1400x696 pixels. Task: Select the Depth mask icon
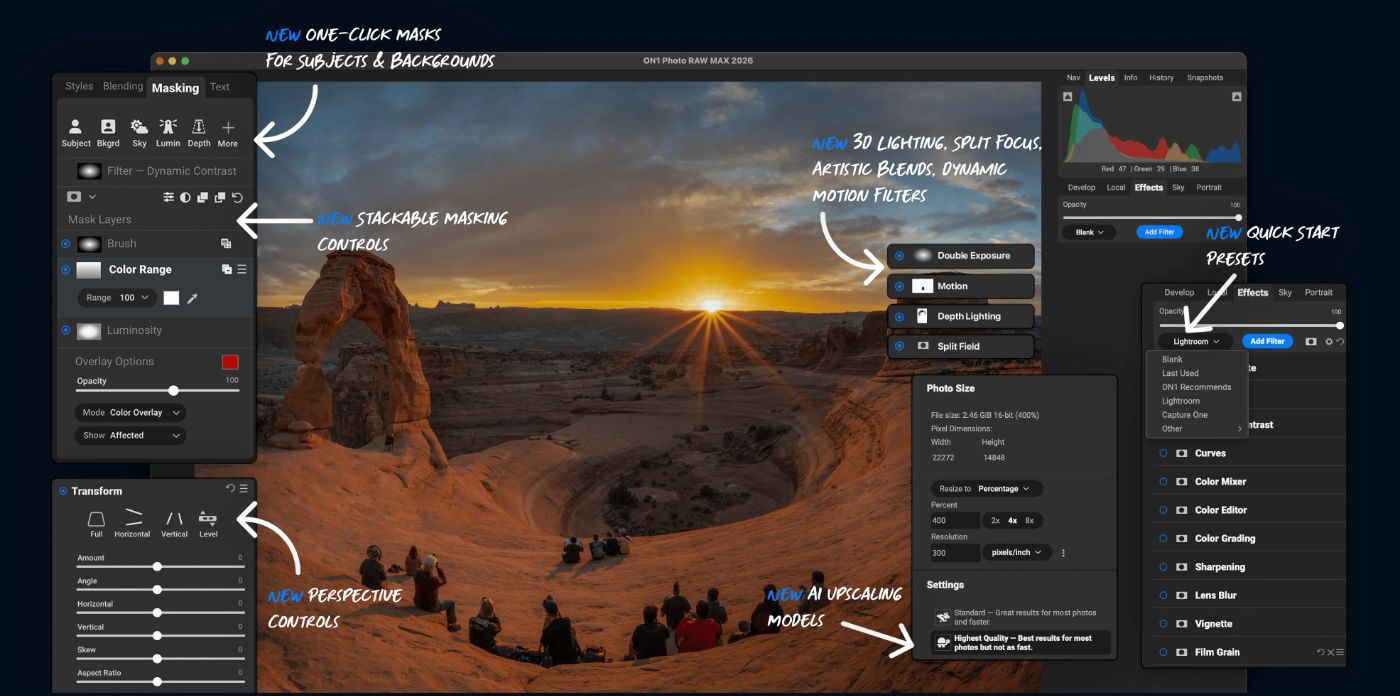tap(199, 128)
